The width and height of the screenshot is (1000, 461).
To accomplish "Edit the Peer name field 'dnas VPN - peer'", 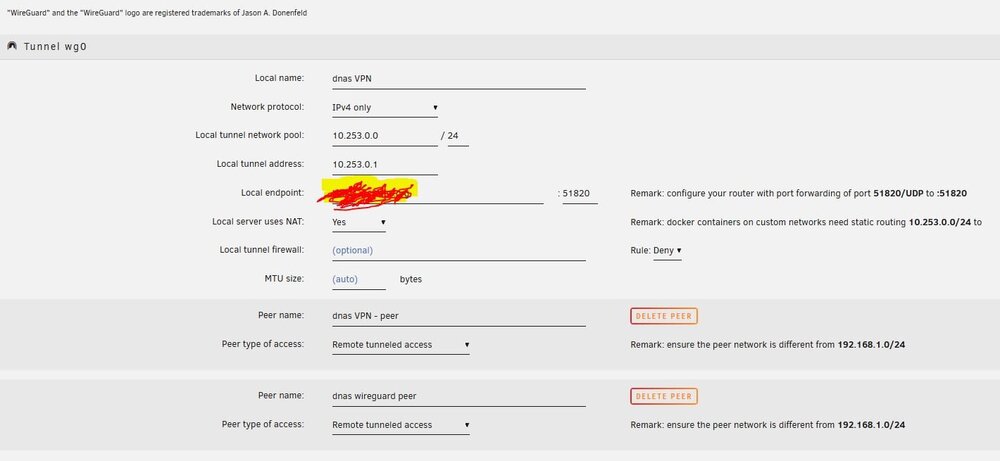I will click(459, 316).
